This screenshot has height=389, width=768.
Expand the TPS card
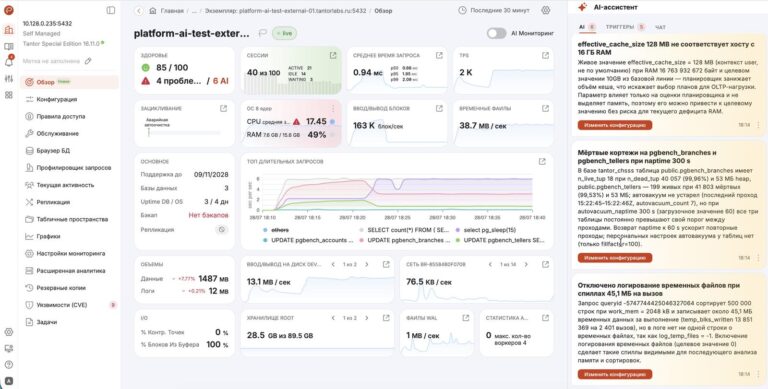point(545,55)
